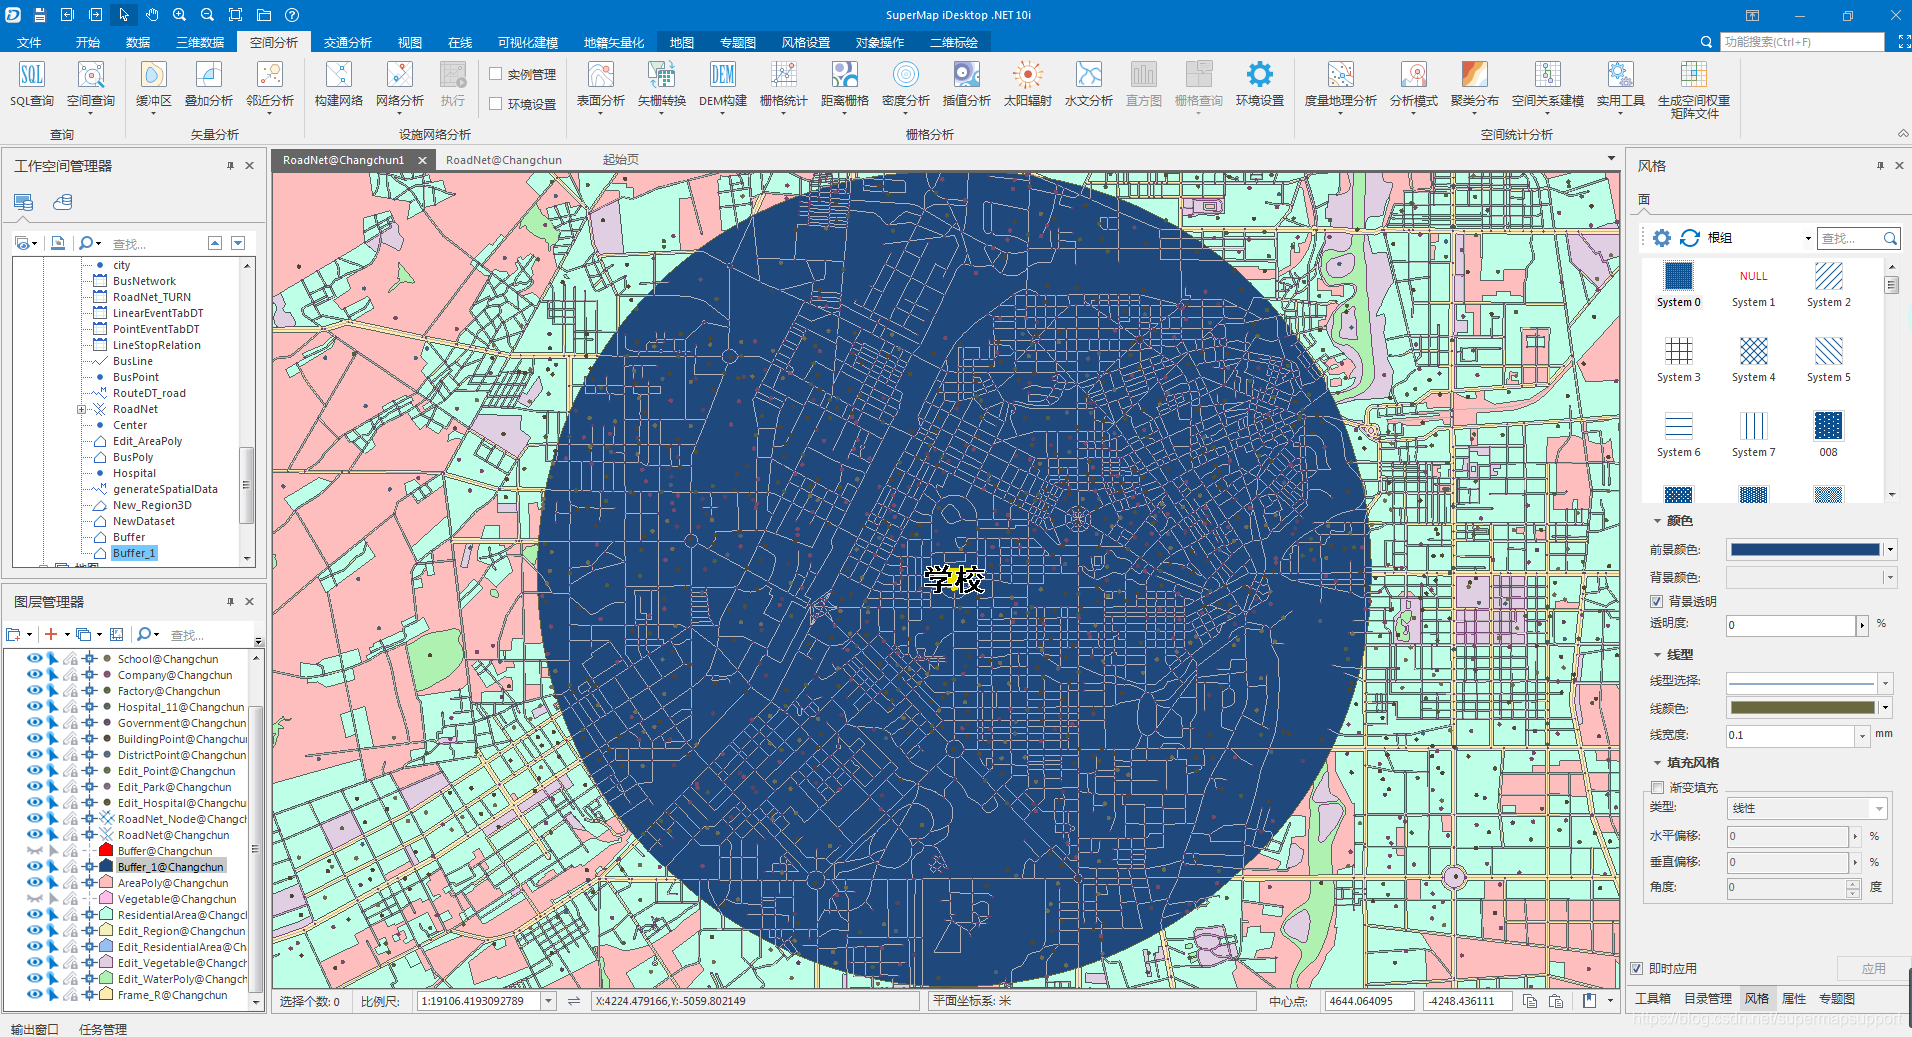Select the System 2 fill symbol
This screenshot has height=1037, width=1912.
(x=1828, y=285)
